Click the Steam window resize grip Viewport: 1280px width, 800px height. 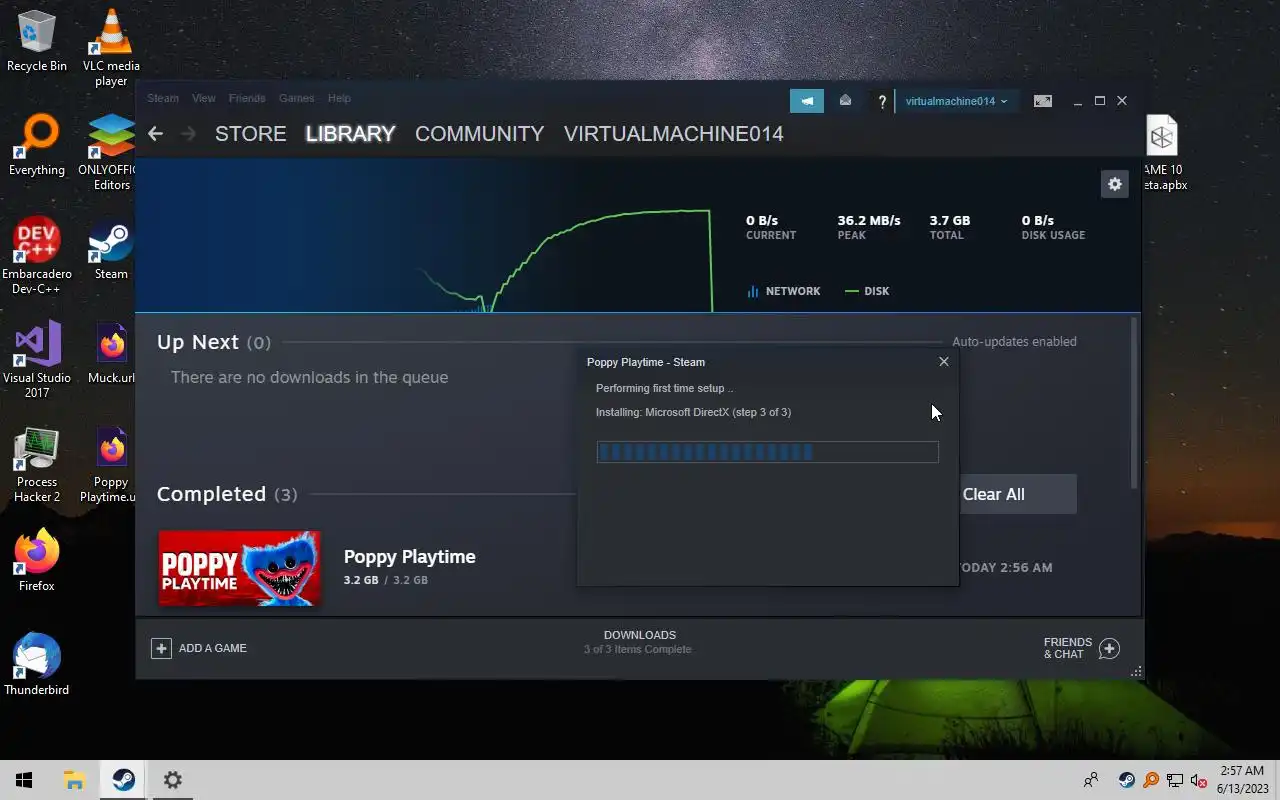1136,672
